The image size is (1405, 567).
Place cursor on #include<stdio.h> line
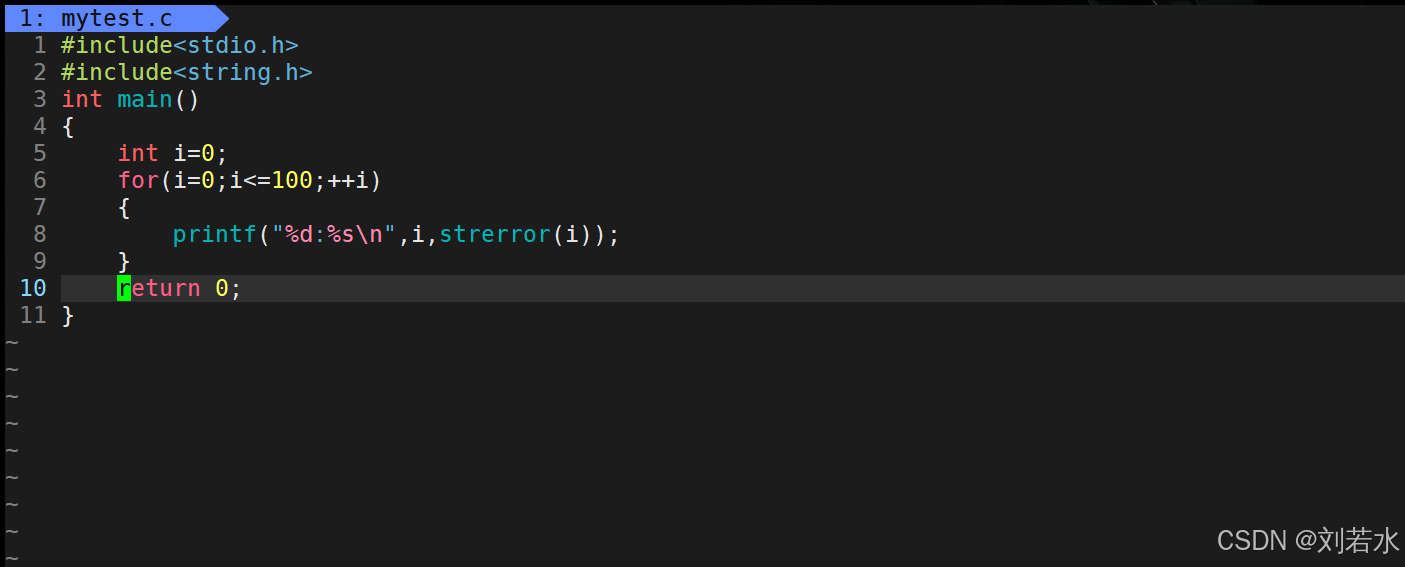pyautogui.click(x=180, y=45)
